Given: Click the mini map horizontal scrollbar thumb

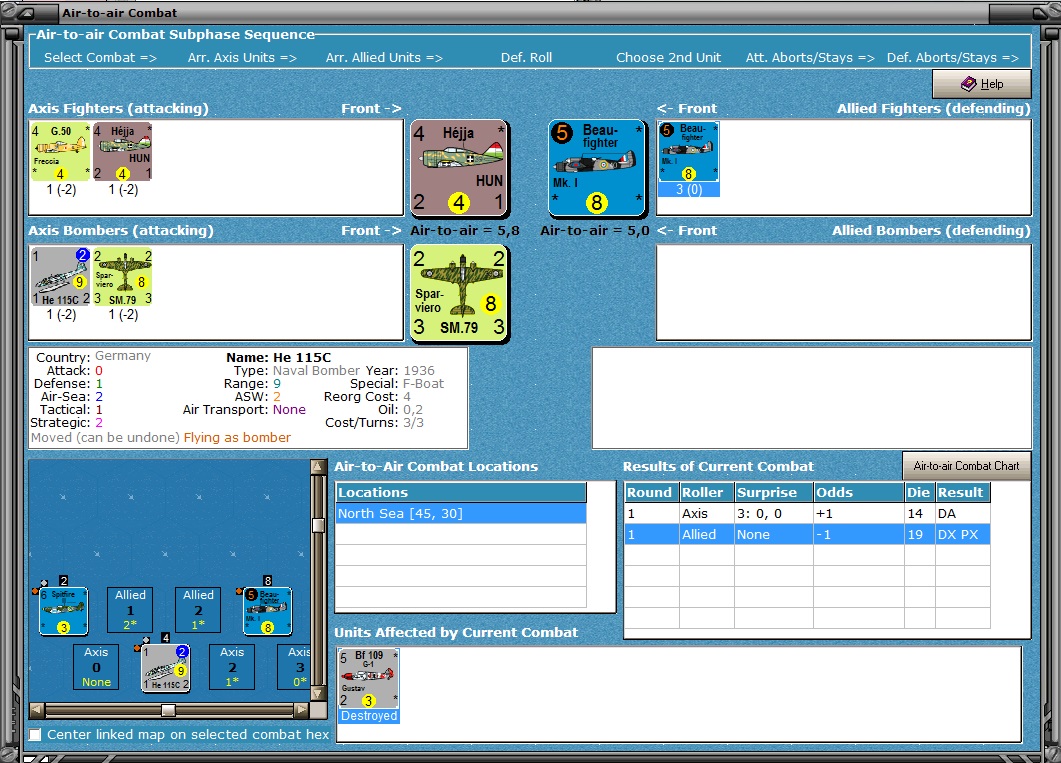Looking at the screenshot, I should [168, 710].
